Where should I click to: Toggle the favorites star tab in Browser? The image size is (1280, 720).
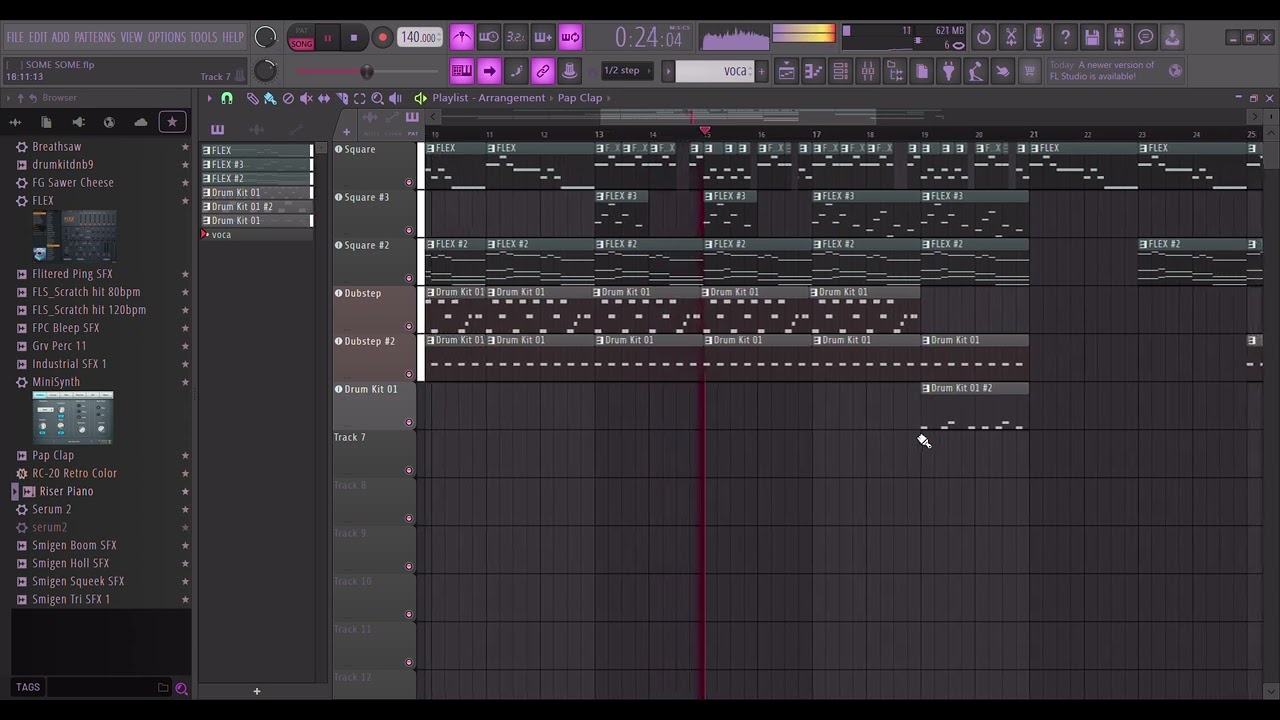coord(172,122)
